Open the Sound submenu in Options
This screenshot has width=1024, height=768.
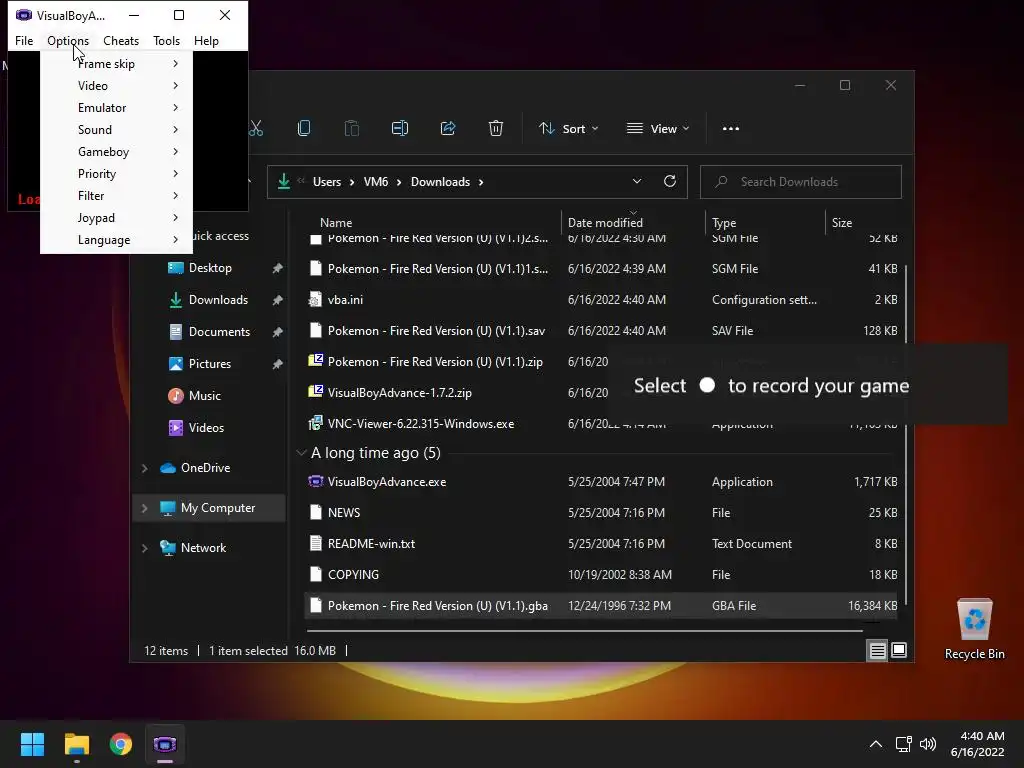tap(116, 129)
